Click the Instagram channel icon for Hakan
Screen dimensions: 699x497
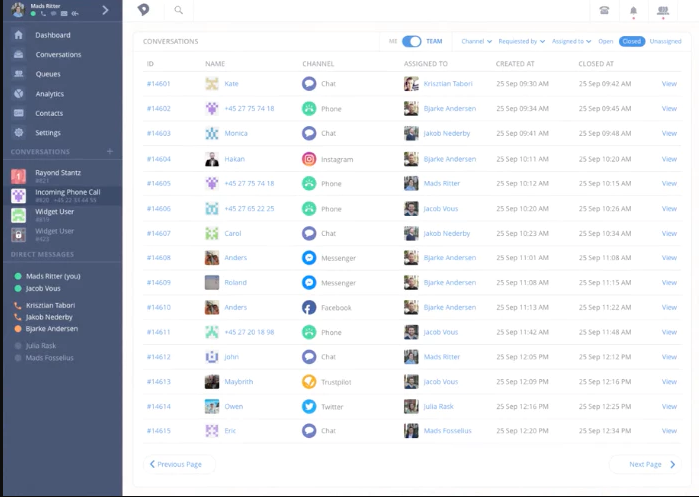309,159
